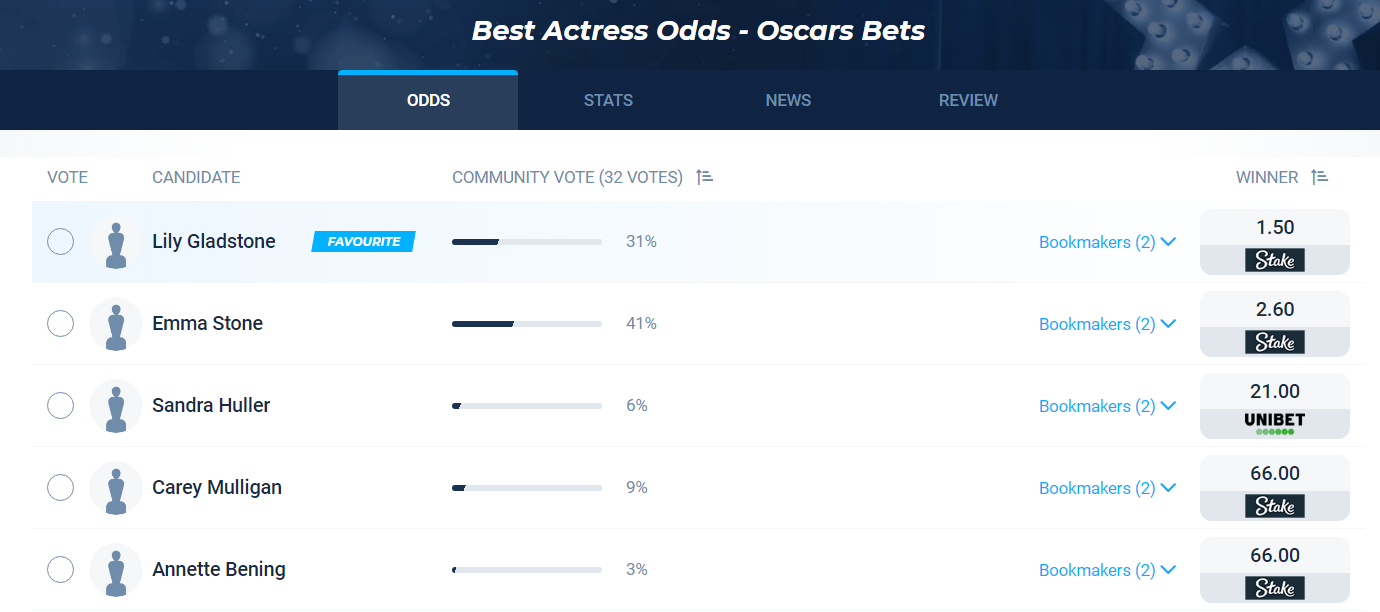Switch to the Stats tab
The height and width of the screenshot is (612, 1380).
point(608,100)
